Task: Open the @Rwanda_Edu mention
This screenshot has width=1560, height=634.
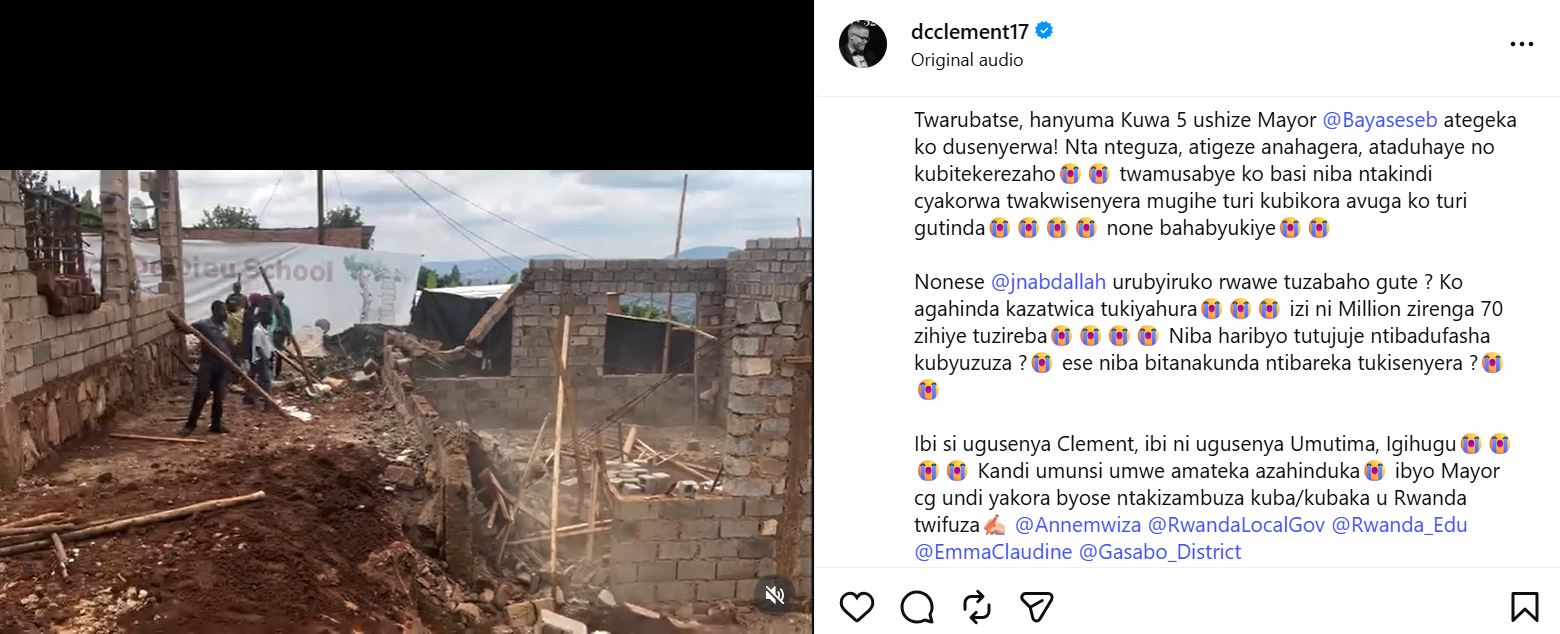Action: point(1399,525)
